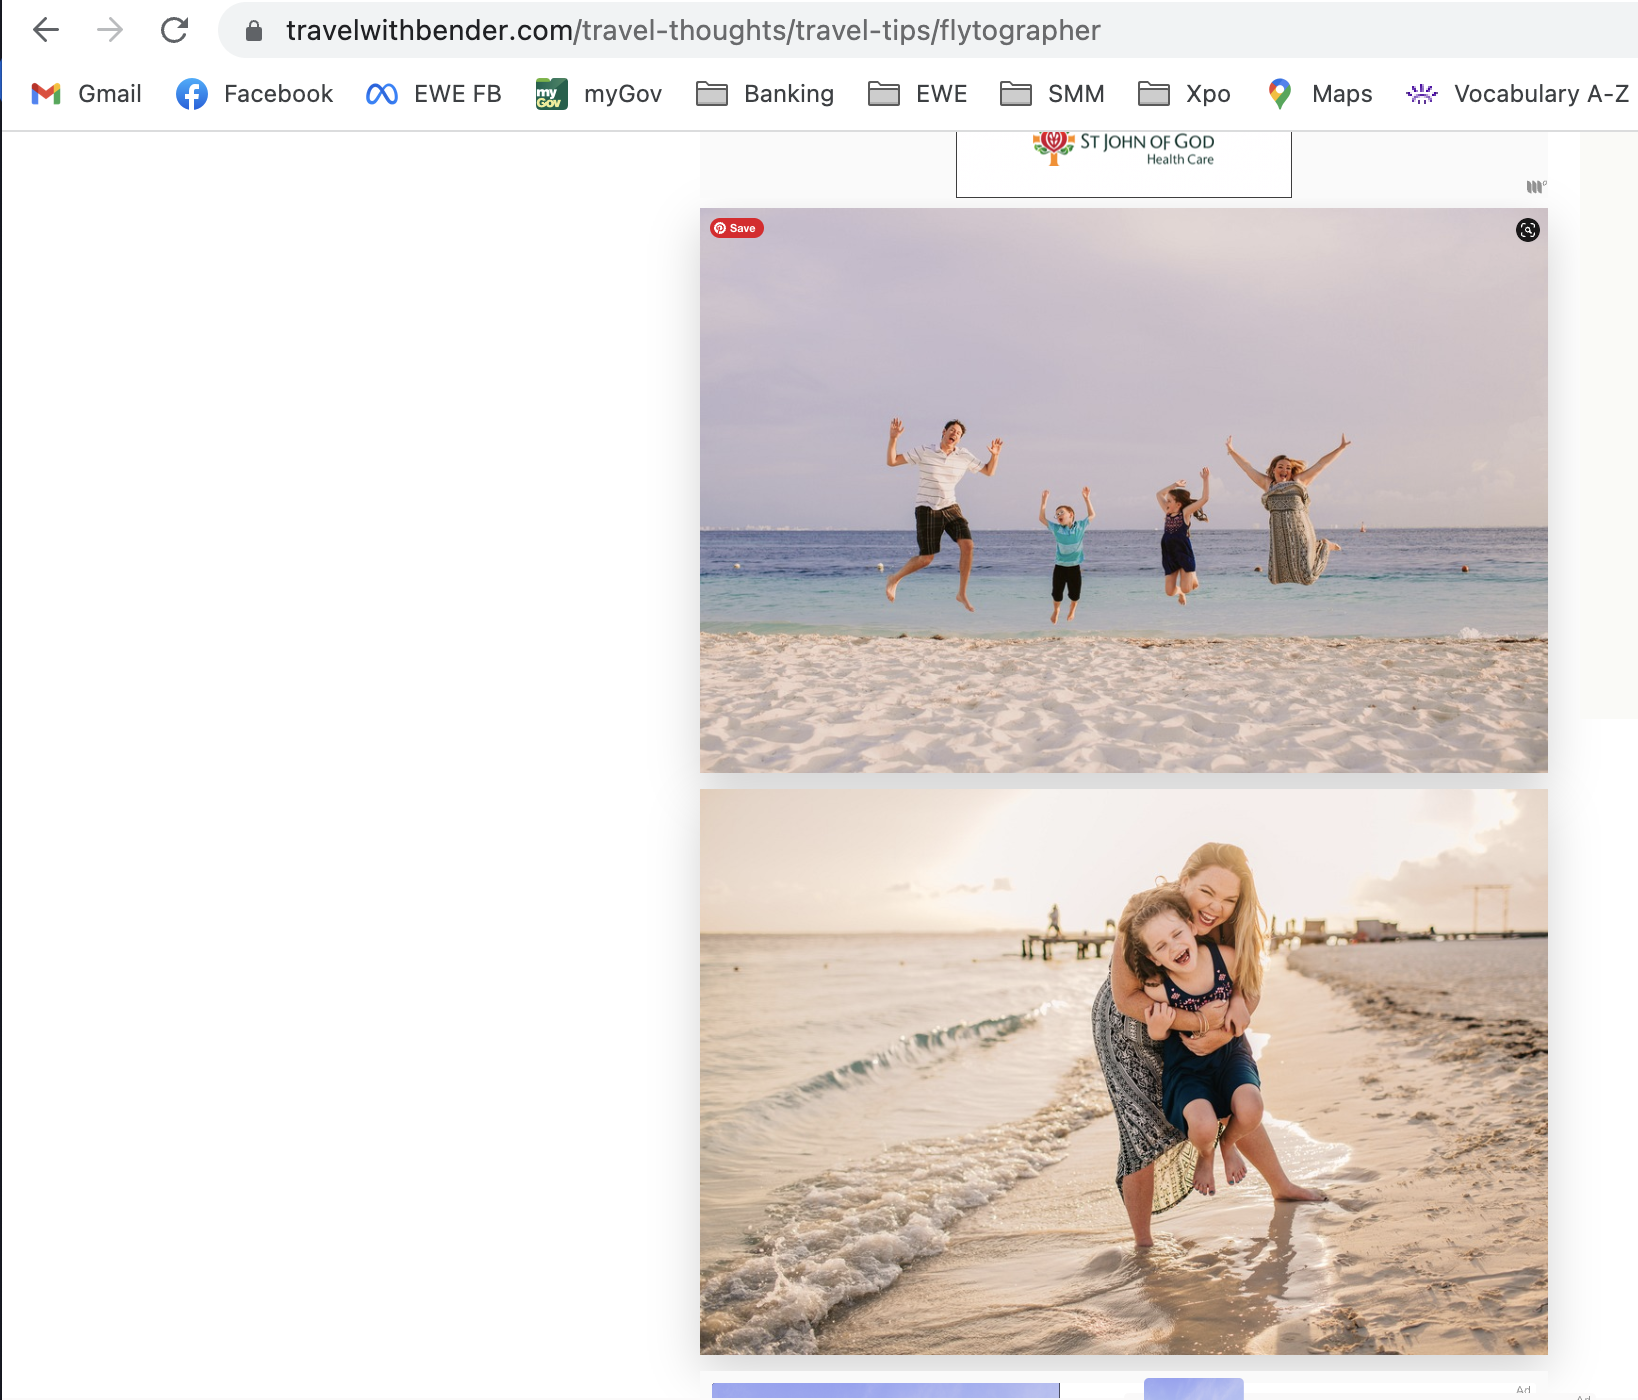Open the Facebook bookmark
This screenshot has width=1638, height=1400.
[x=254, y=94]
